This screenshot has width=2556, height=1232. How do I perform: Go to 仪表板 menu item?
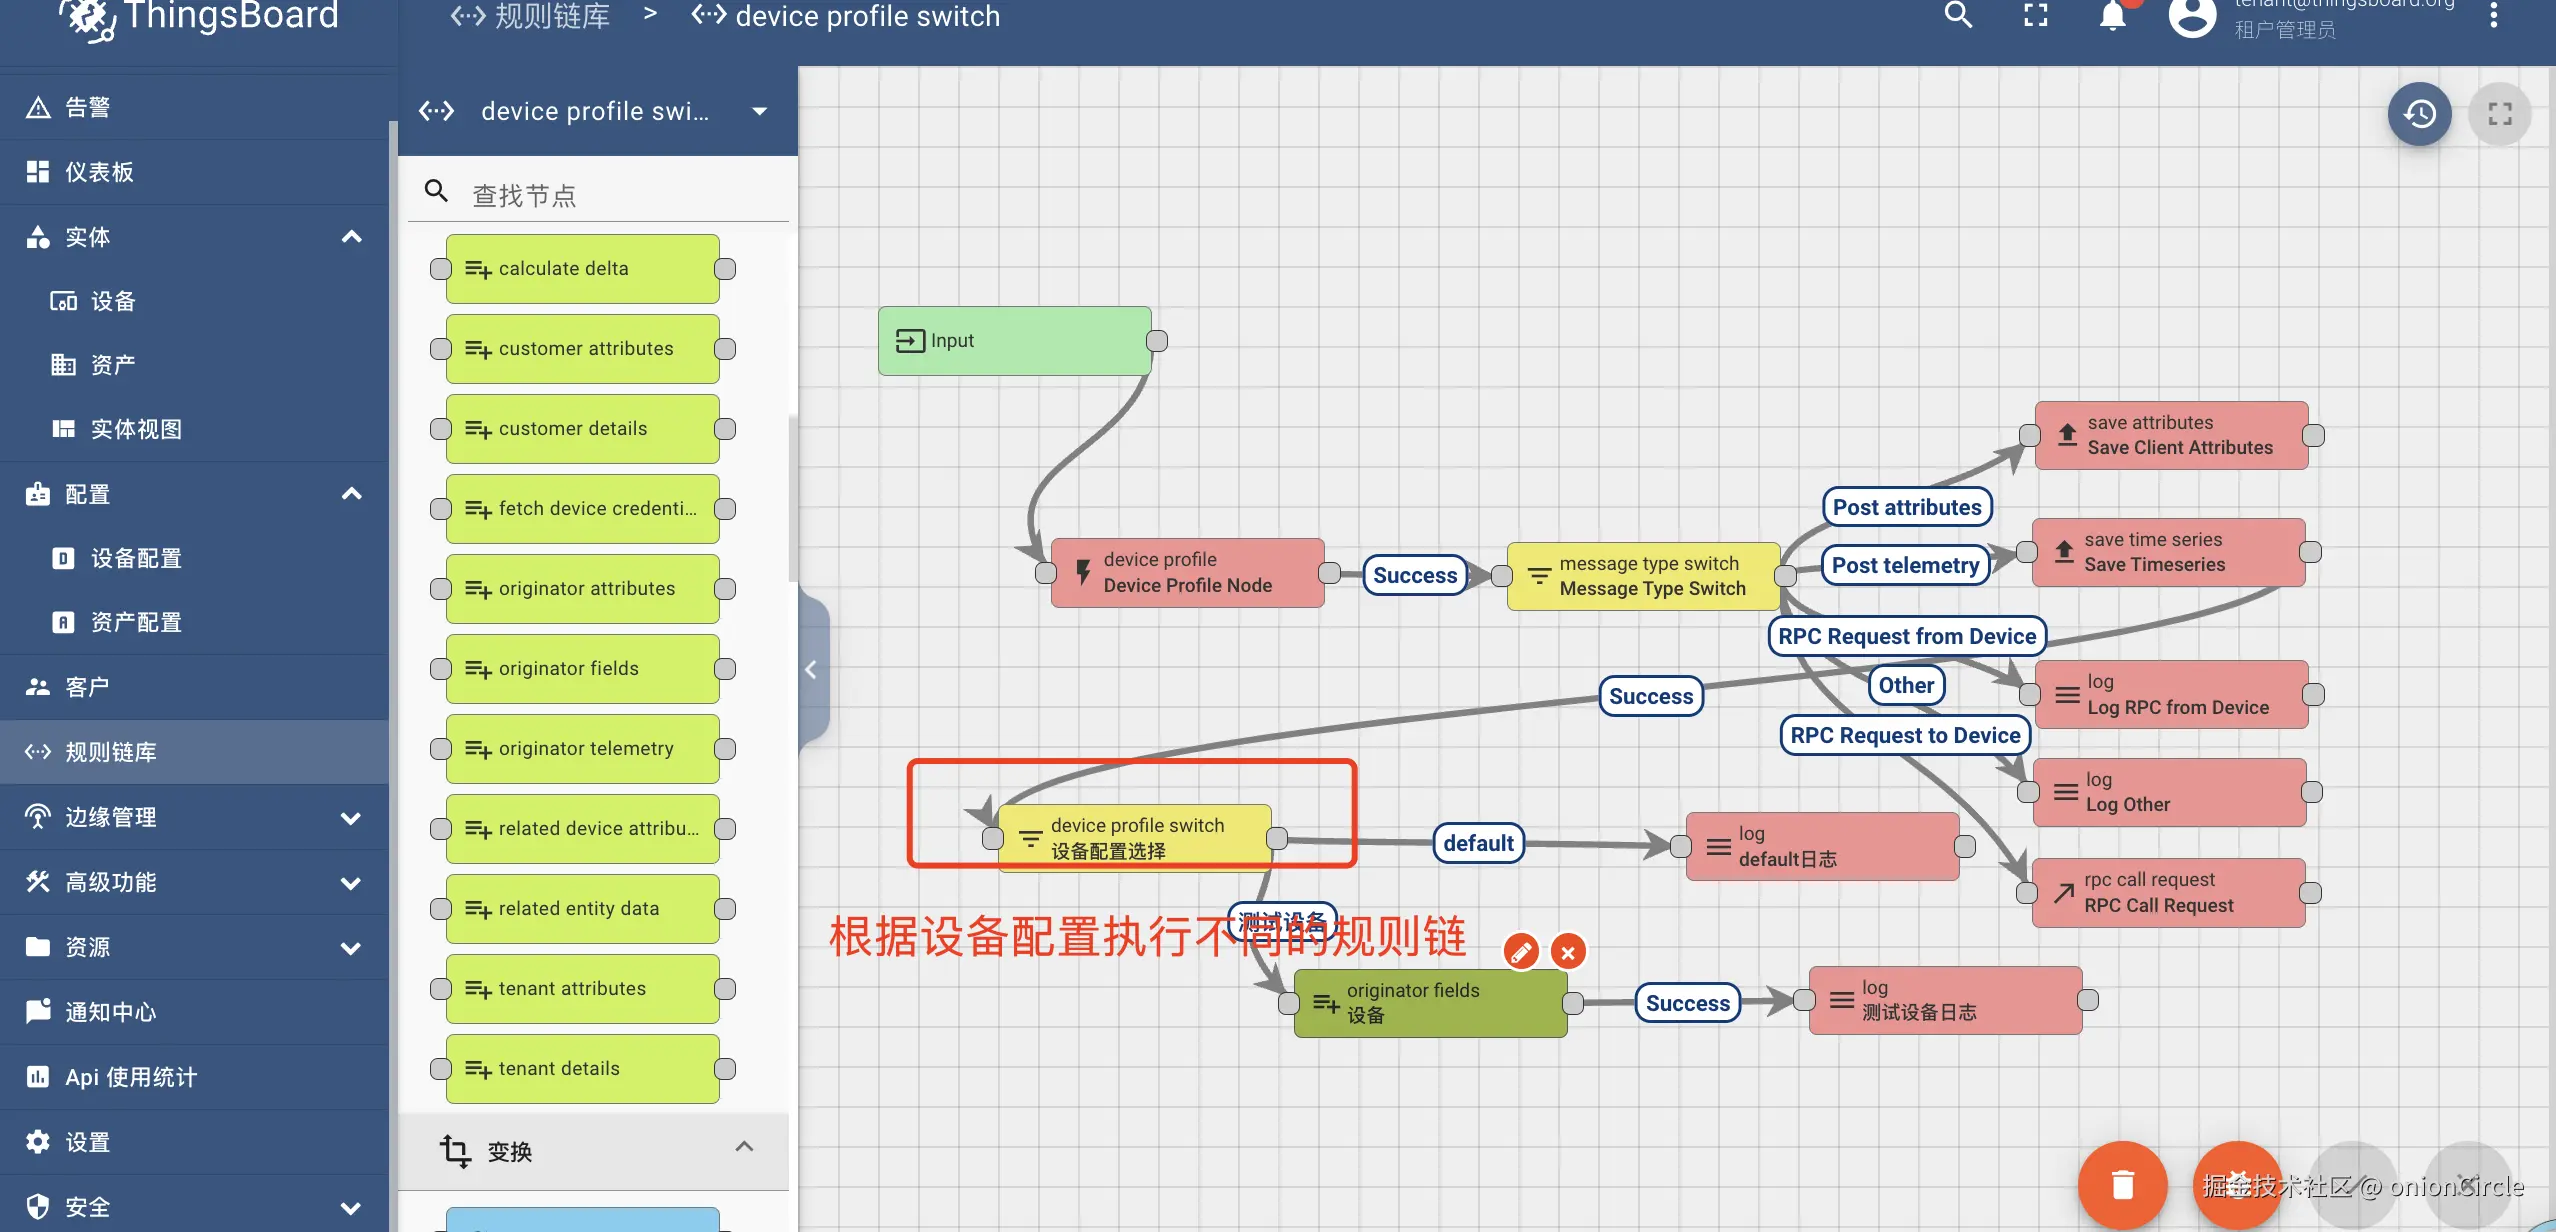[x=98, y=172]
